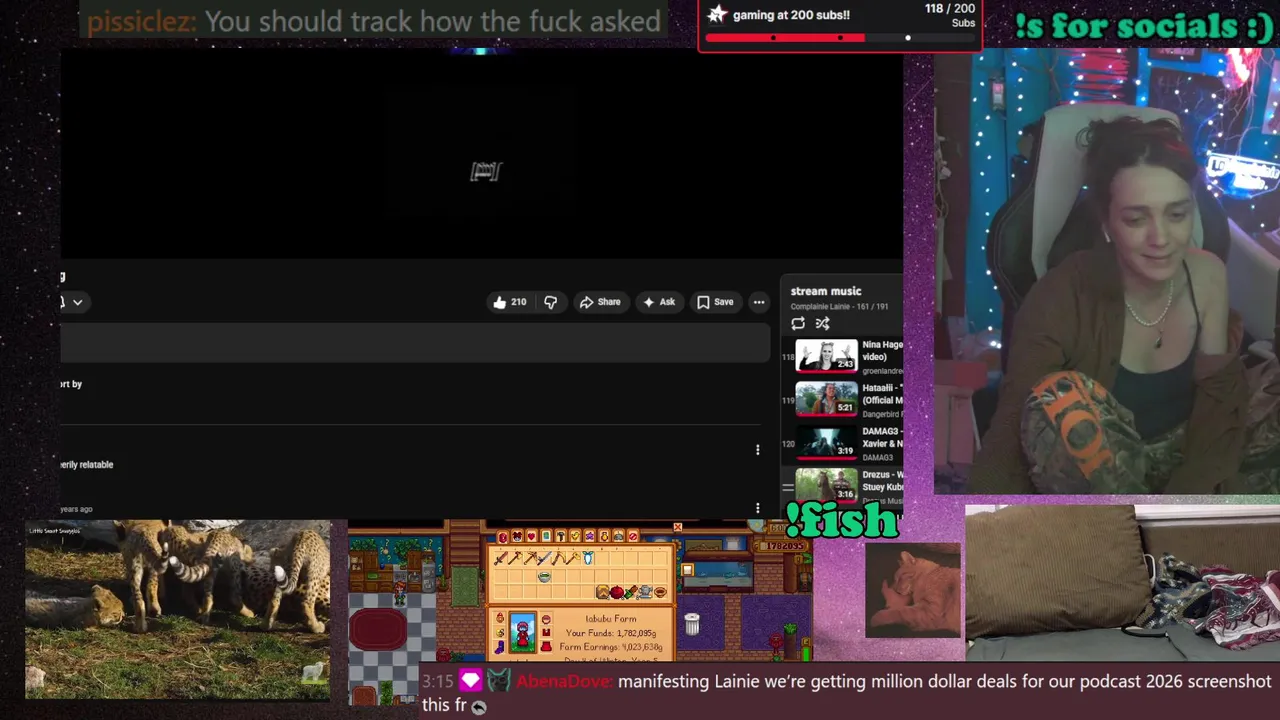This screenshot has height=720, width=1280.
Task: Click the AbenaDove username in chat
Action: tap(564, 682)
